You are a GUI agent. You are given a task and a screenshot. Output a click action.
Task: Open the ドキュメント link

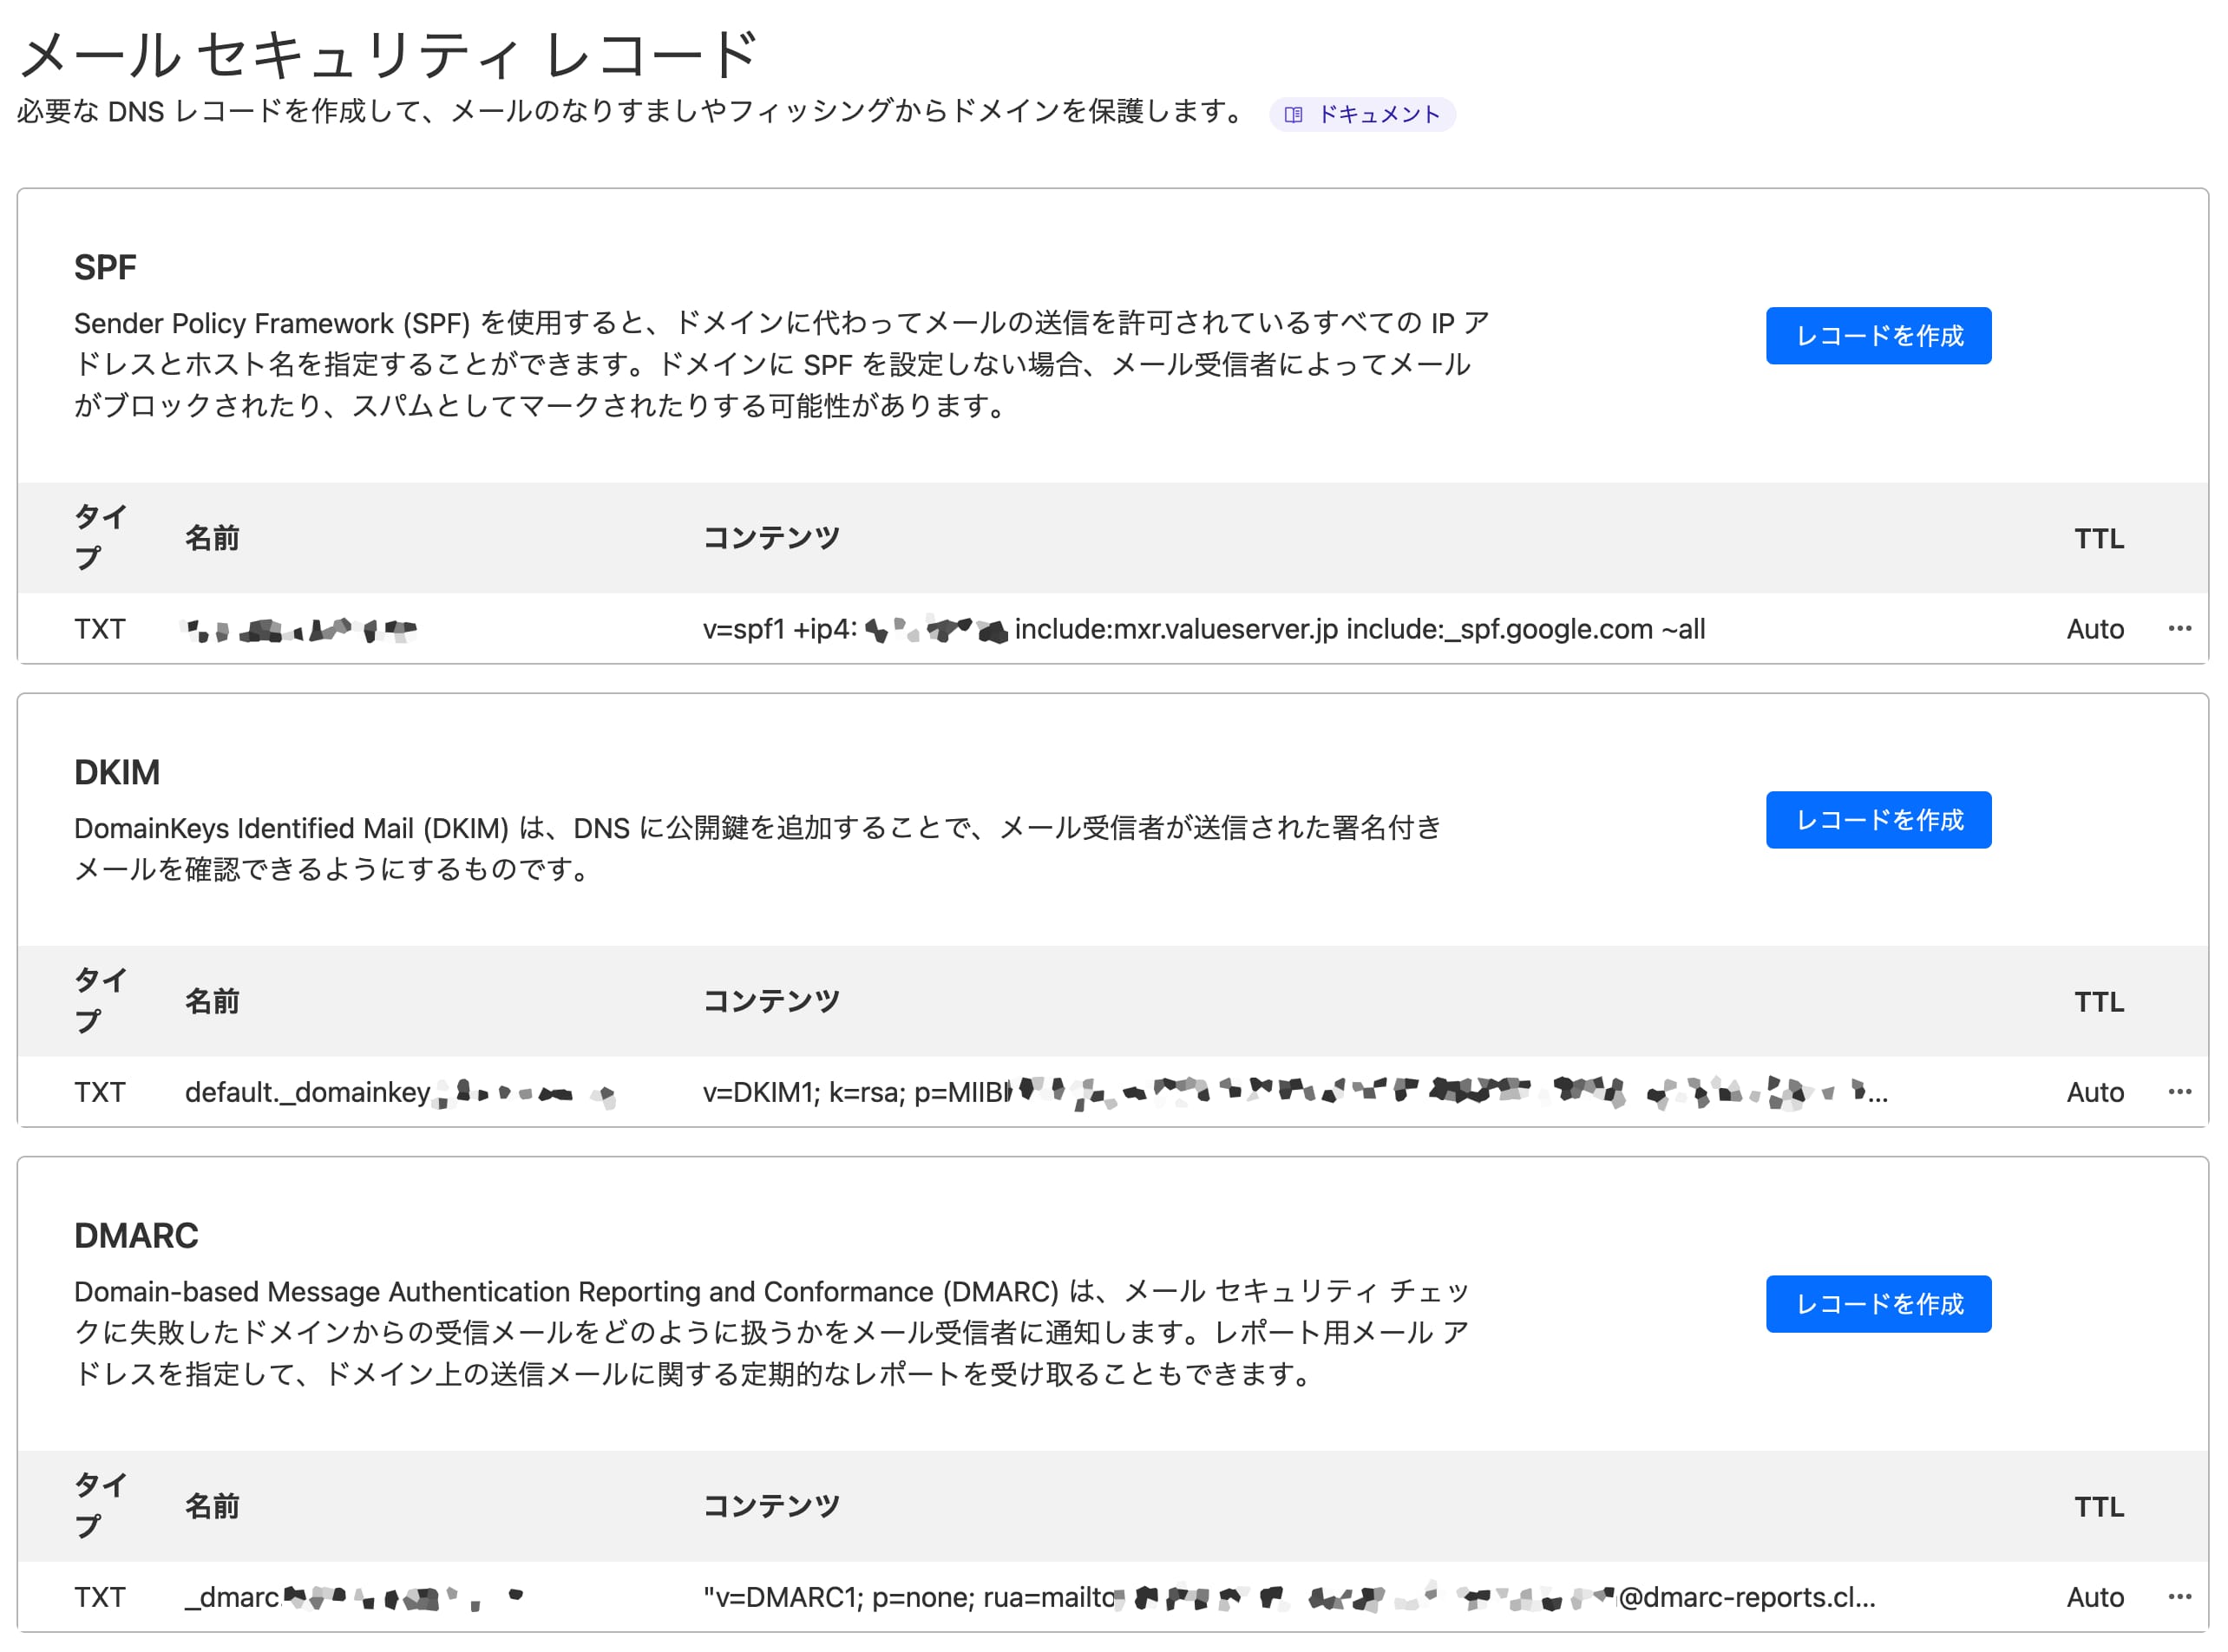[1361, 114]
